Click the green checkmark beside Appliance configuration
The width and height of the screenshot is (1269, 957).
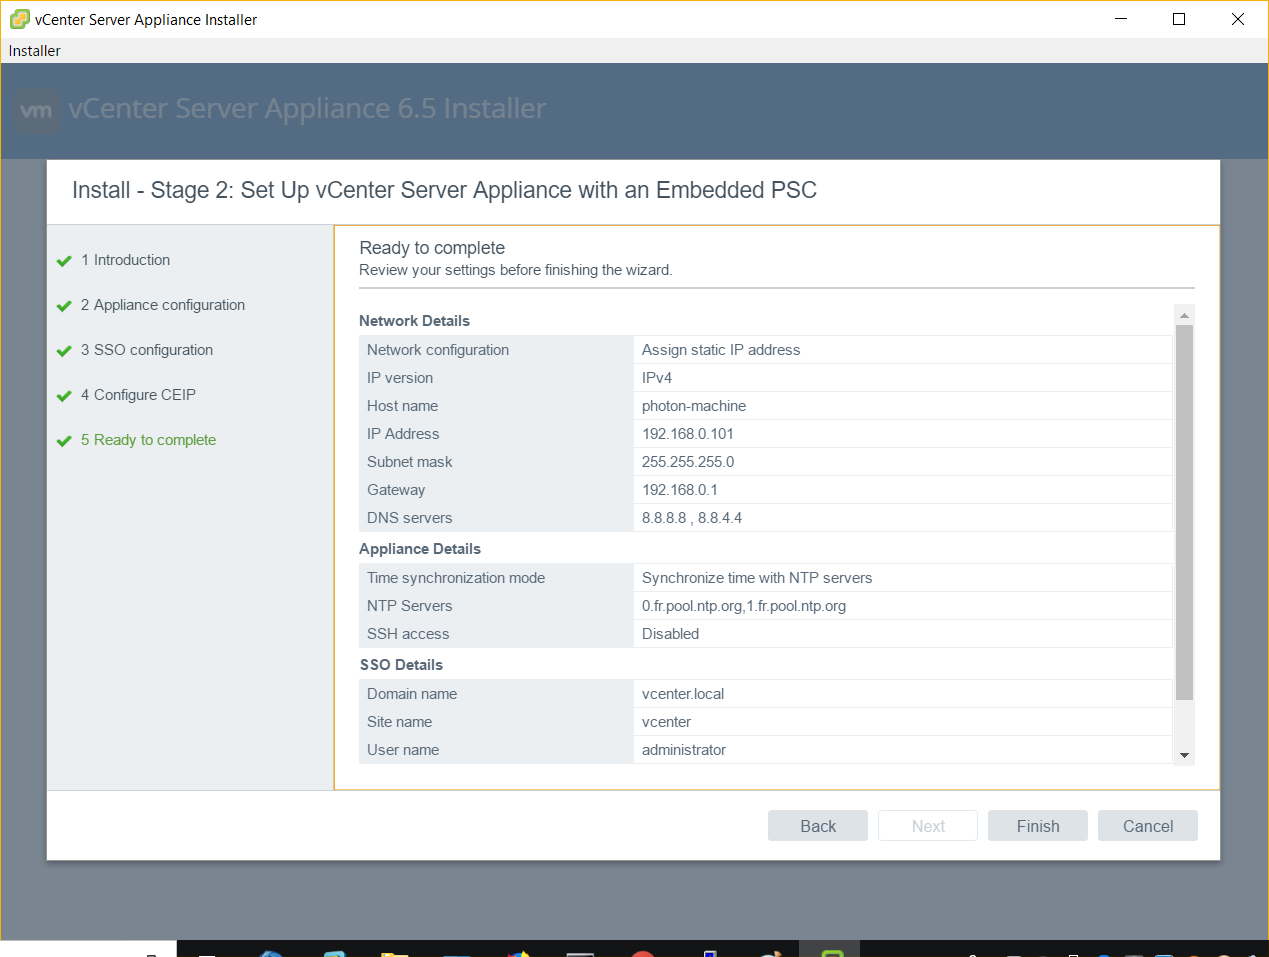(64, 306)
